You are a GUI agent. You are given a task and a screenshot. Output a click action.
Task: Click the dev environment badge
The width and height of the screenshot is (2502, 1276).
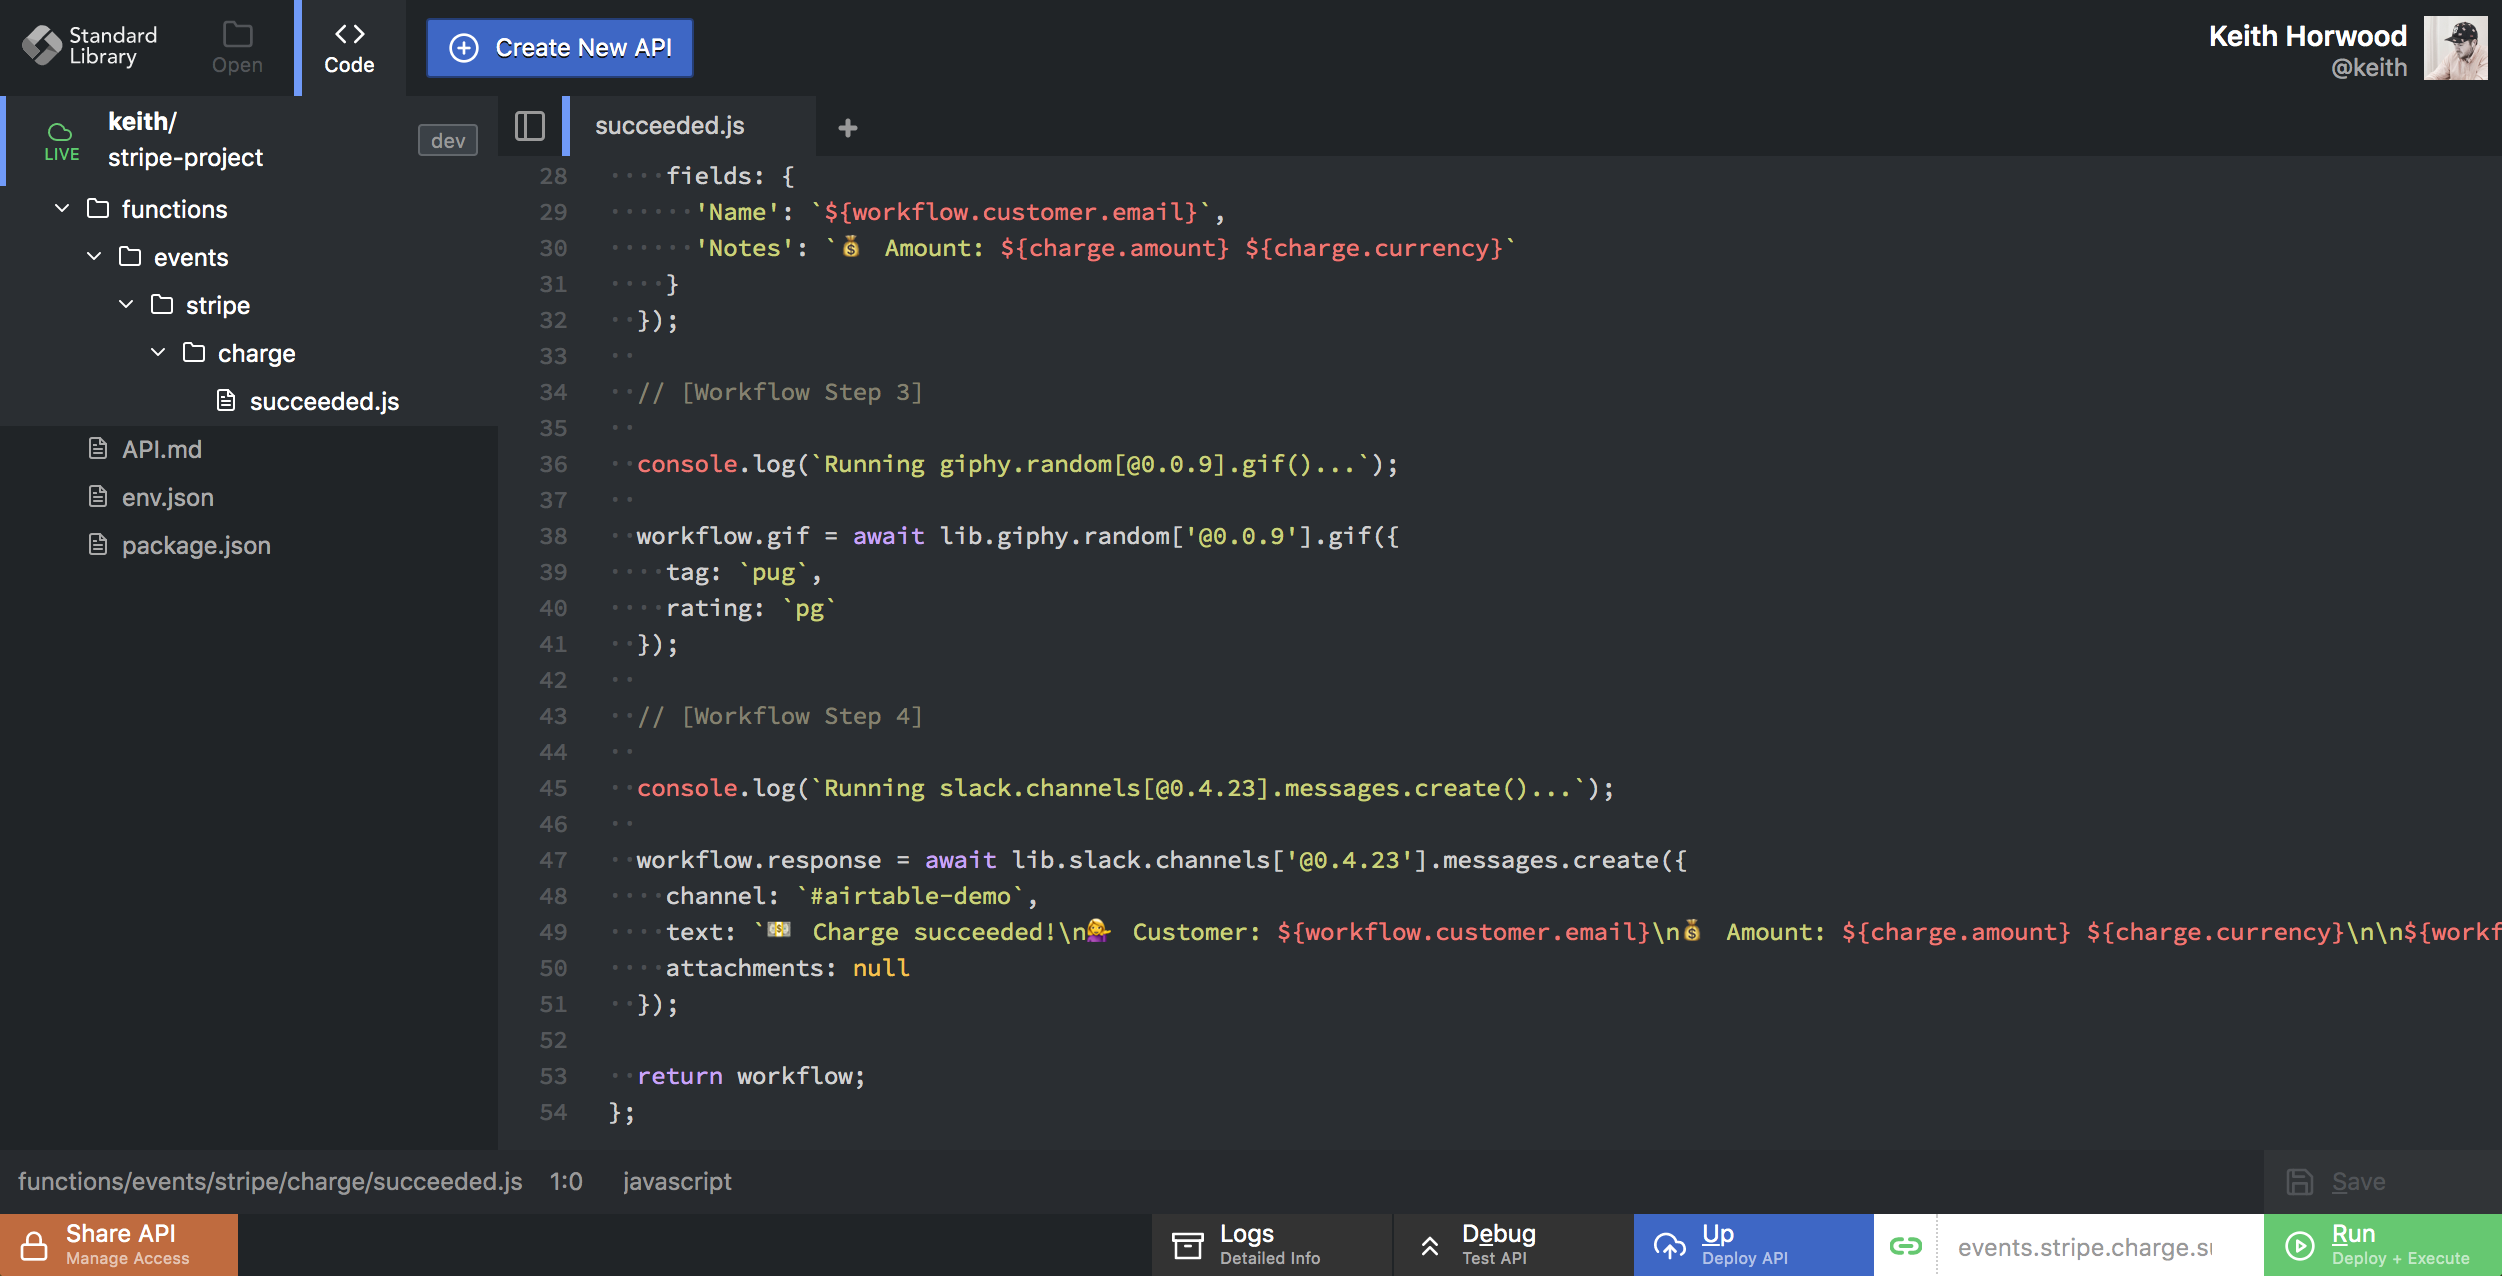pos(447,140)
